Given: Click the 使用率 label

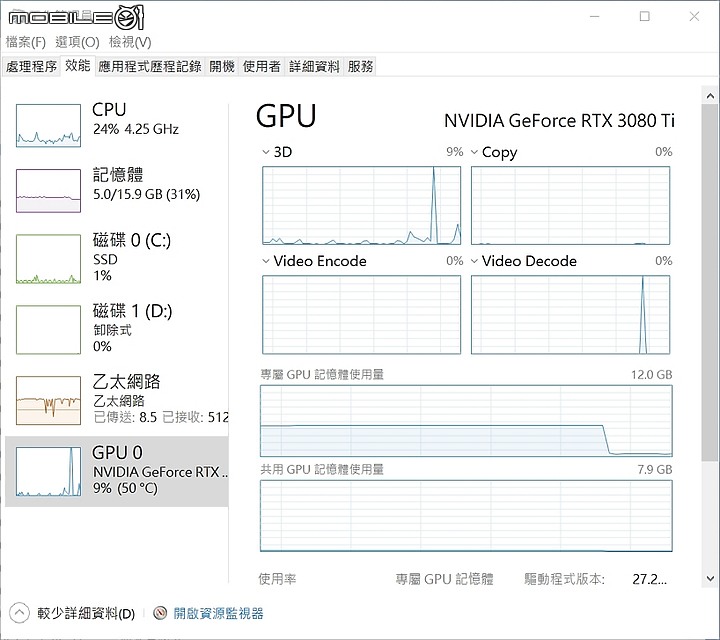Looking at the screenshot, I should tap(277, 579).
